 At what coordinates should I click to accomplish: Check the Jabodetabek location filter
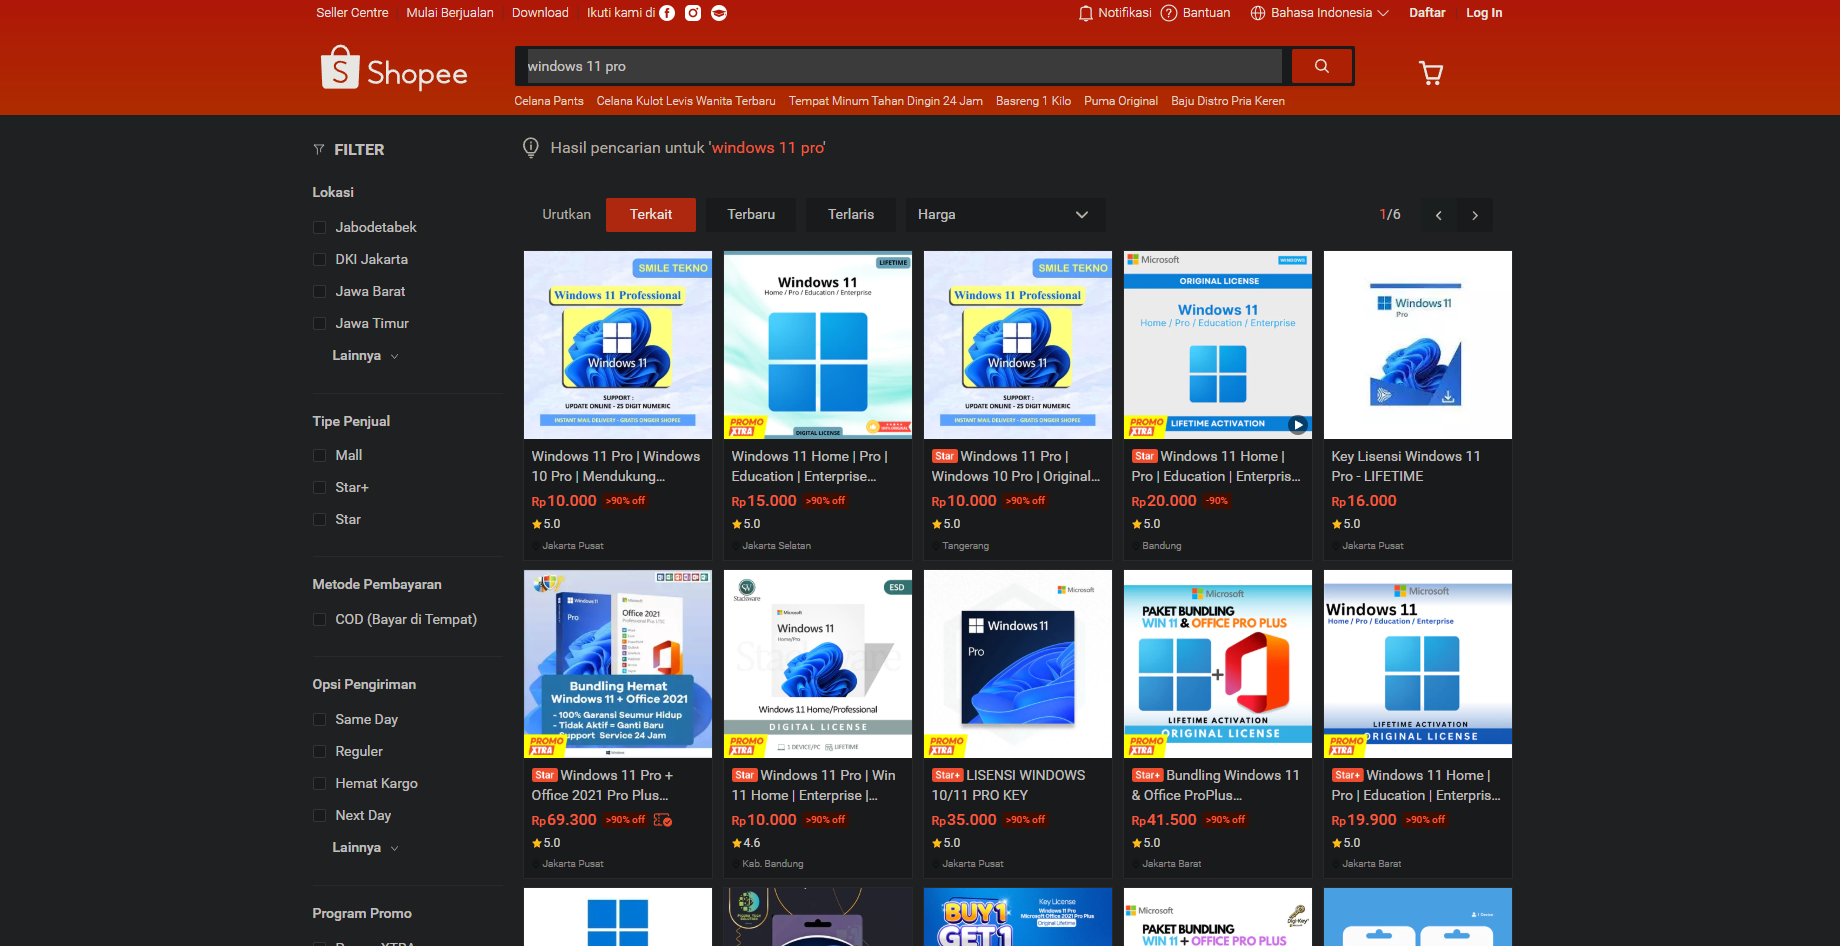click(320, 228)
